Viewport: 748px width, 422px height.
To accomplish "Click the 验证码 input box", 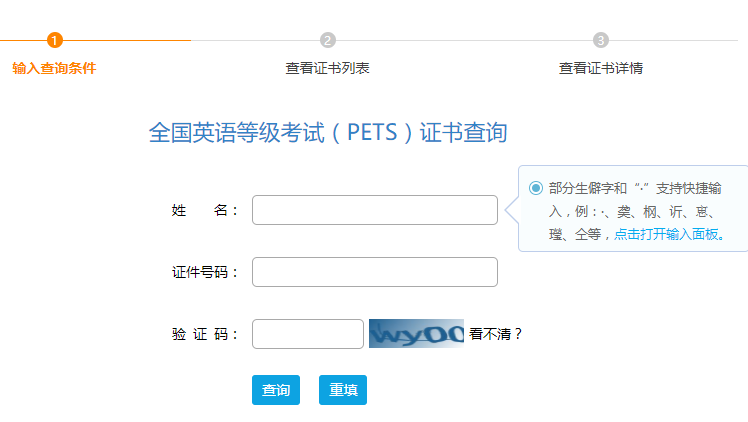I will coord(308,334).
